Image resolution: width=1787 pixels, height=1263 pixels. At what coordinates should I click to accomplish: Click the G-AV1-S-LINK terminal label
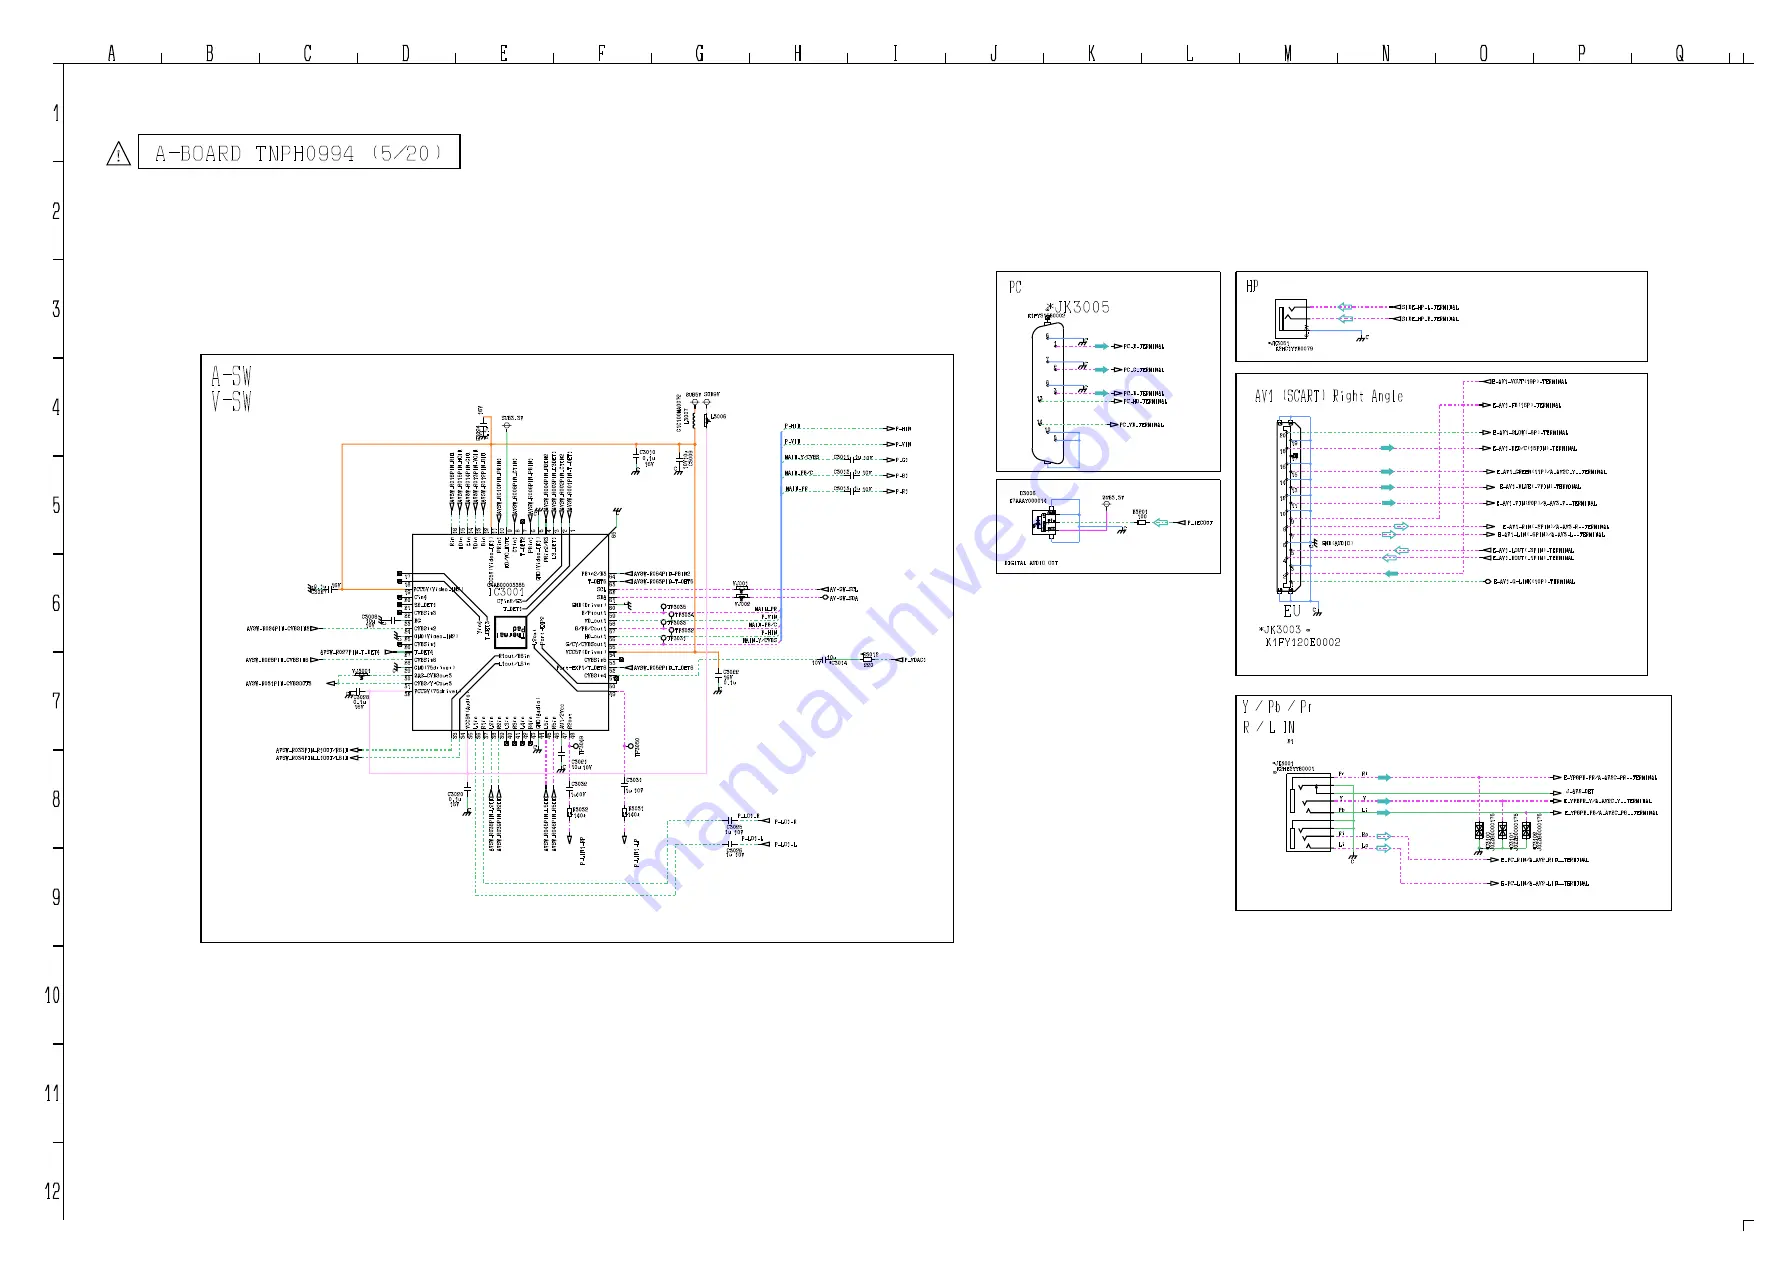(1534, 581)
